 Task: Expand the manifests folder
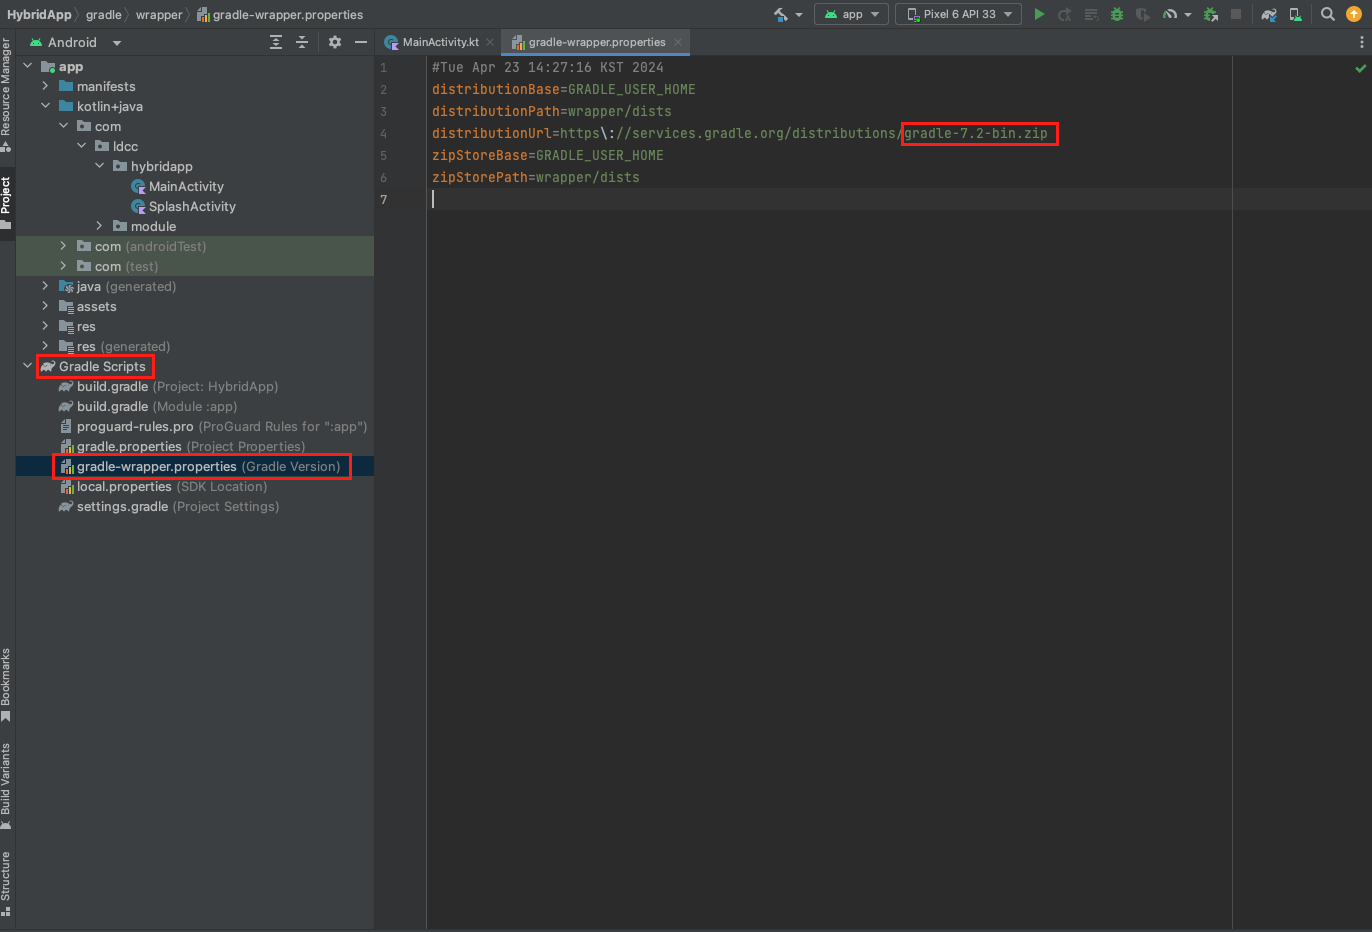46,86
